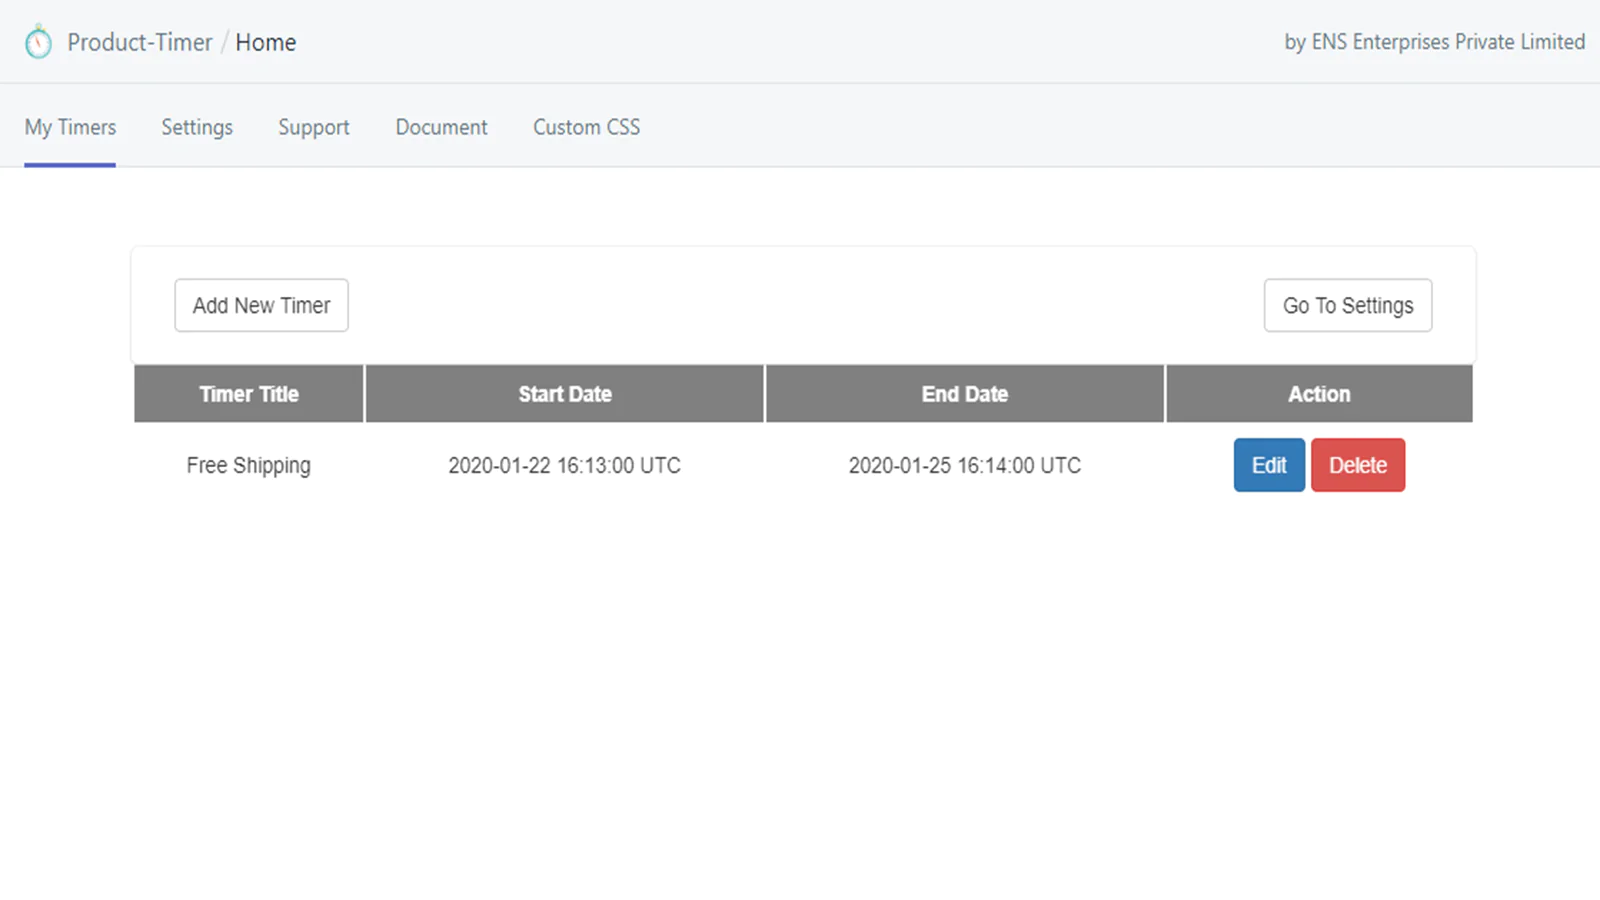The image size is (1600, 900).
Task: Edit the Free Shipping timer
Action: click(x=1268, y=465)
